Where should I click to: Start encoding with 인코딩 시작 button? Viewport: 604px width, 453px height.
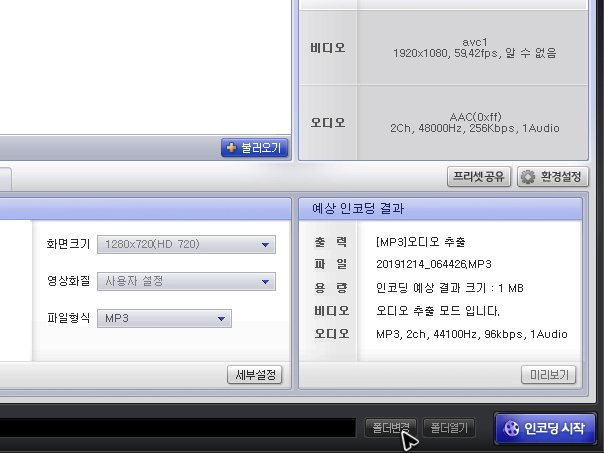click(x=545, y=428)
